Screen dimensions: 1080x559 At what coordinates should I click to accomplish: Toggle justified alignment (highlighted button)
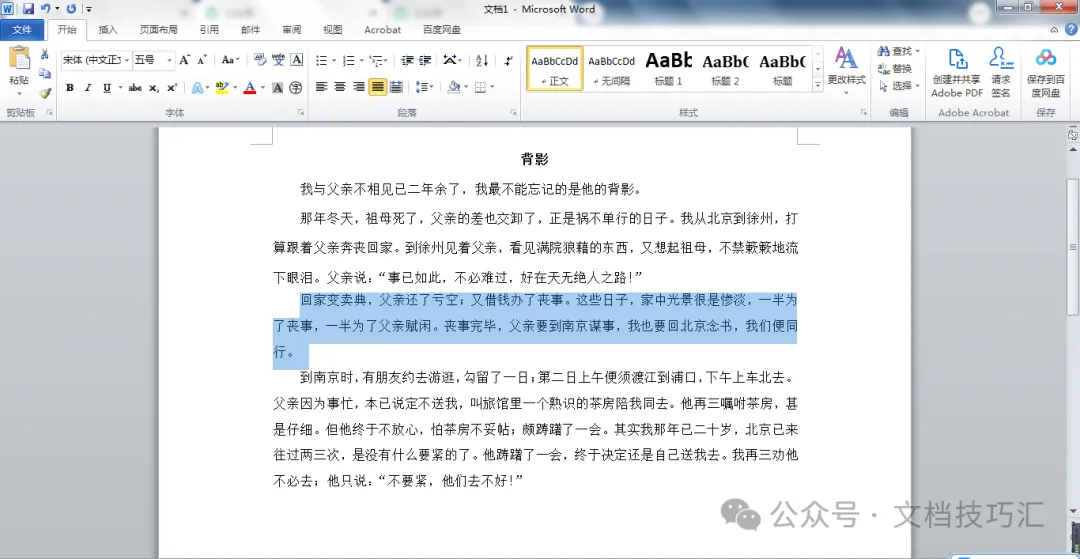377,87
